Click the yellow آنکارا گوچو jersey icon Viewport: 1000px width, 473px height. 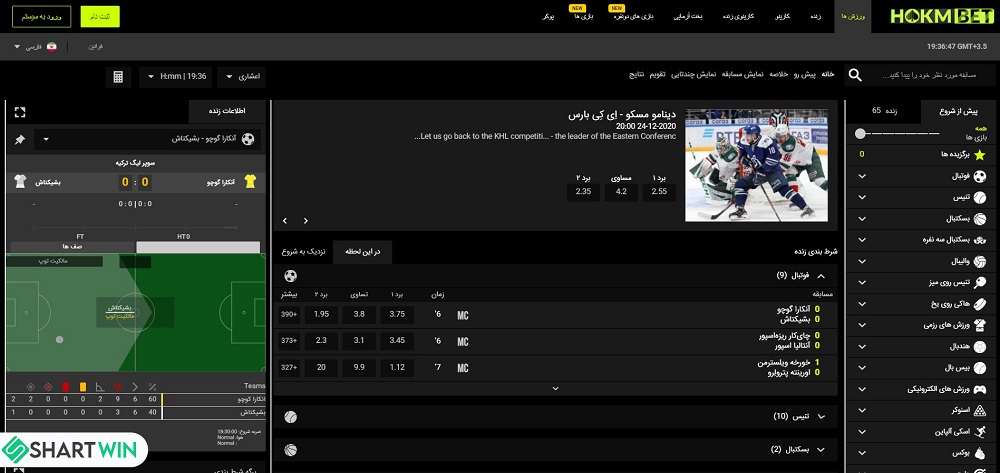click(250, 182)
